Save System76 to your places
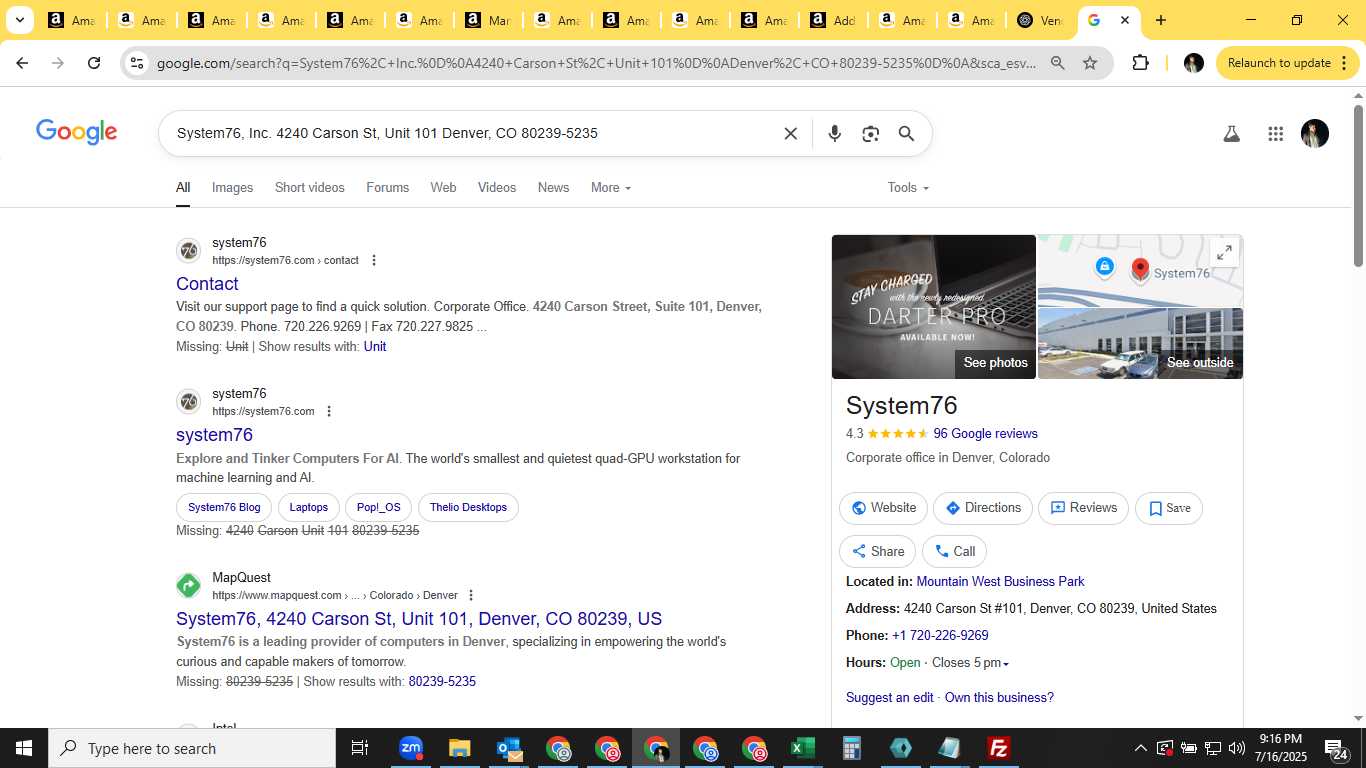 click(1169, 508)
